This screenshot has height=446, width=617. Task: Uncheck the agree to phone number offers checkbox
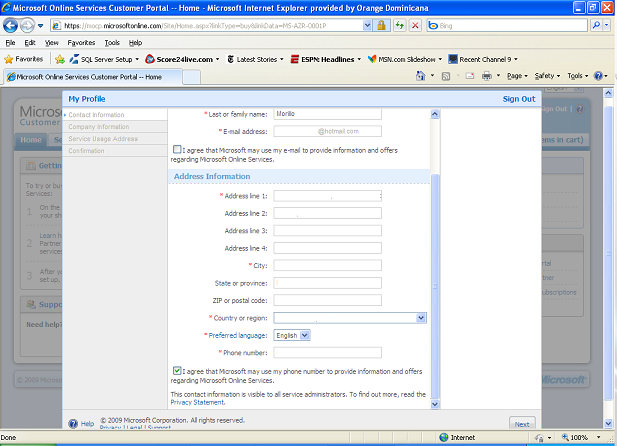(177, 371)
